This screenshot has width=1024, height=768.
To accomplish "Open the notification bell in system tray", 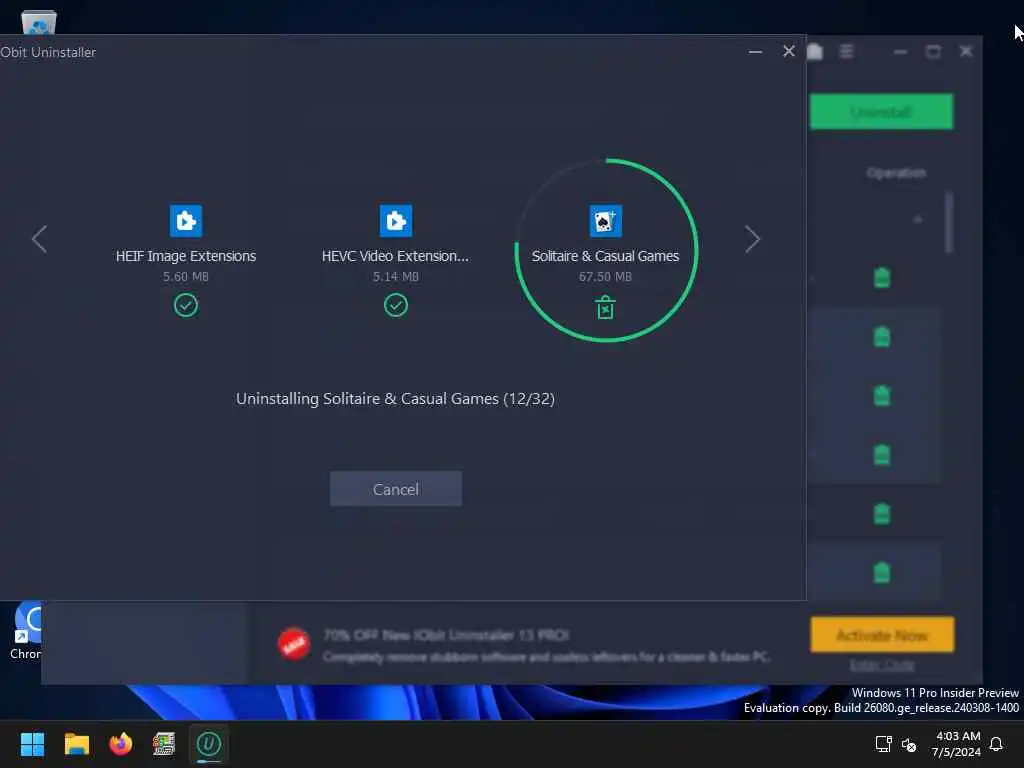I will 996,744.
